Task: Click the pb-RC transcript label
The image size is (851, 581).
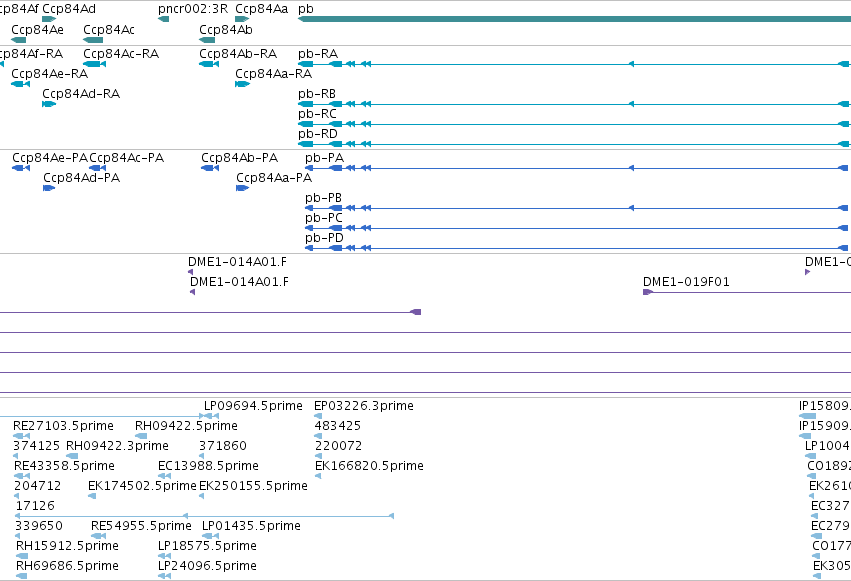Action: [x=317, y=114]
